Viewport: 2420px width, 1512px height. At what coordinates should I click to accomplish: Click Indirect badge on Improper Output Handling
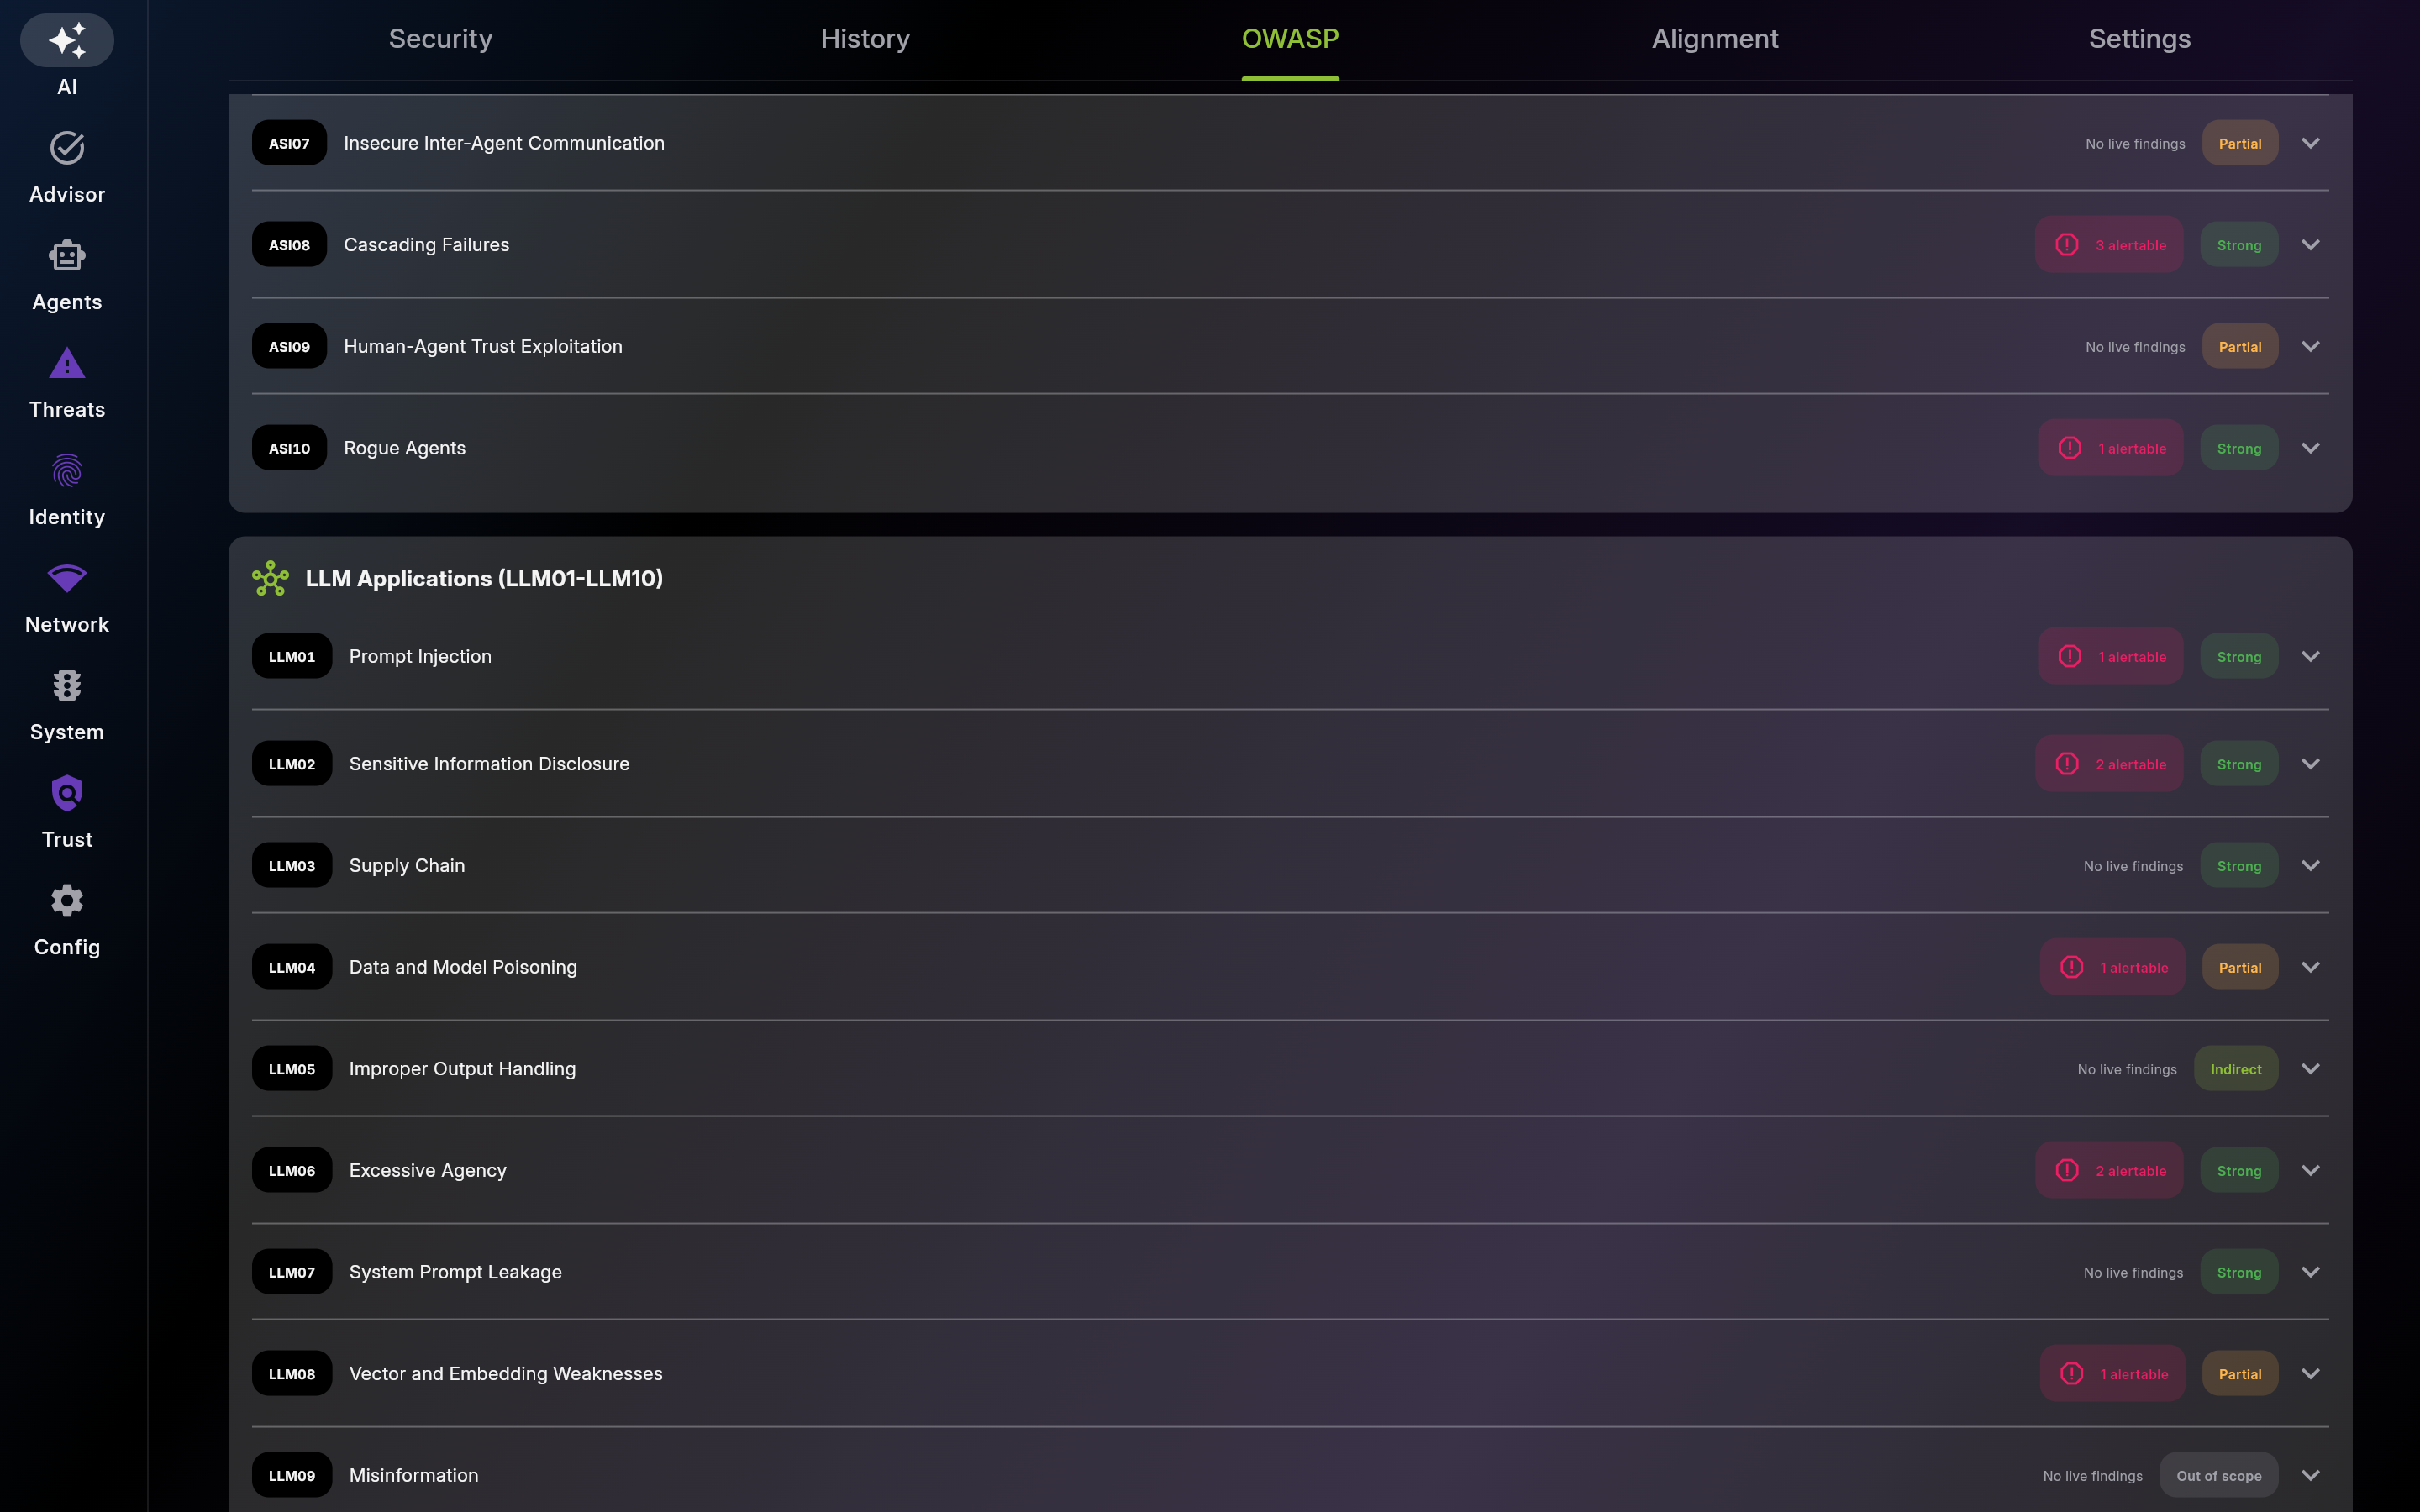(2236, 1069)
